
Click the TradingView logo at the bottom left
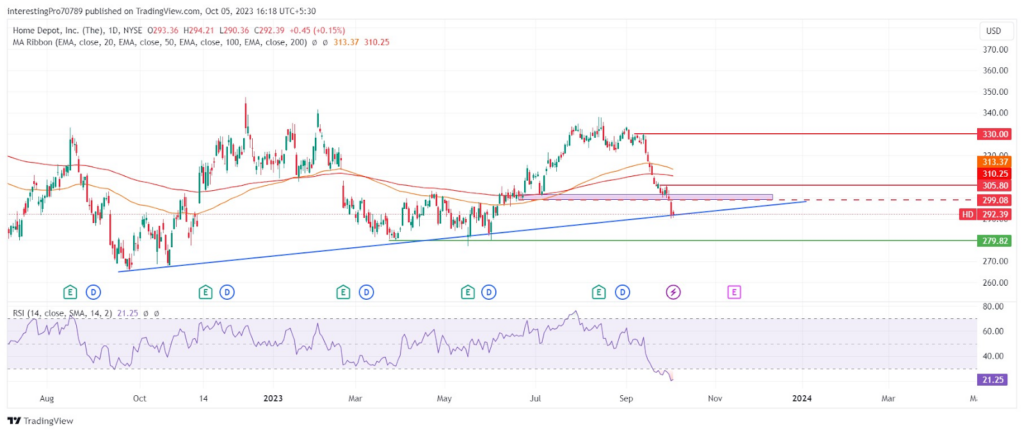(x=40, y=421)
